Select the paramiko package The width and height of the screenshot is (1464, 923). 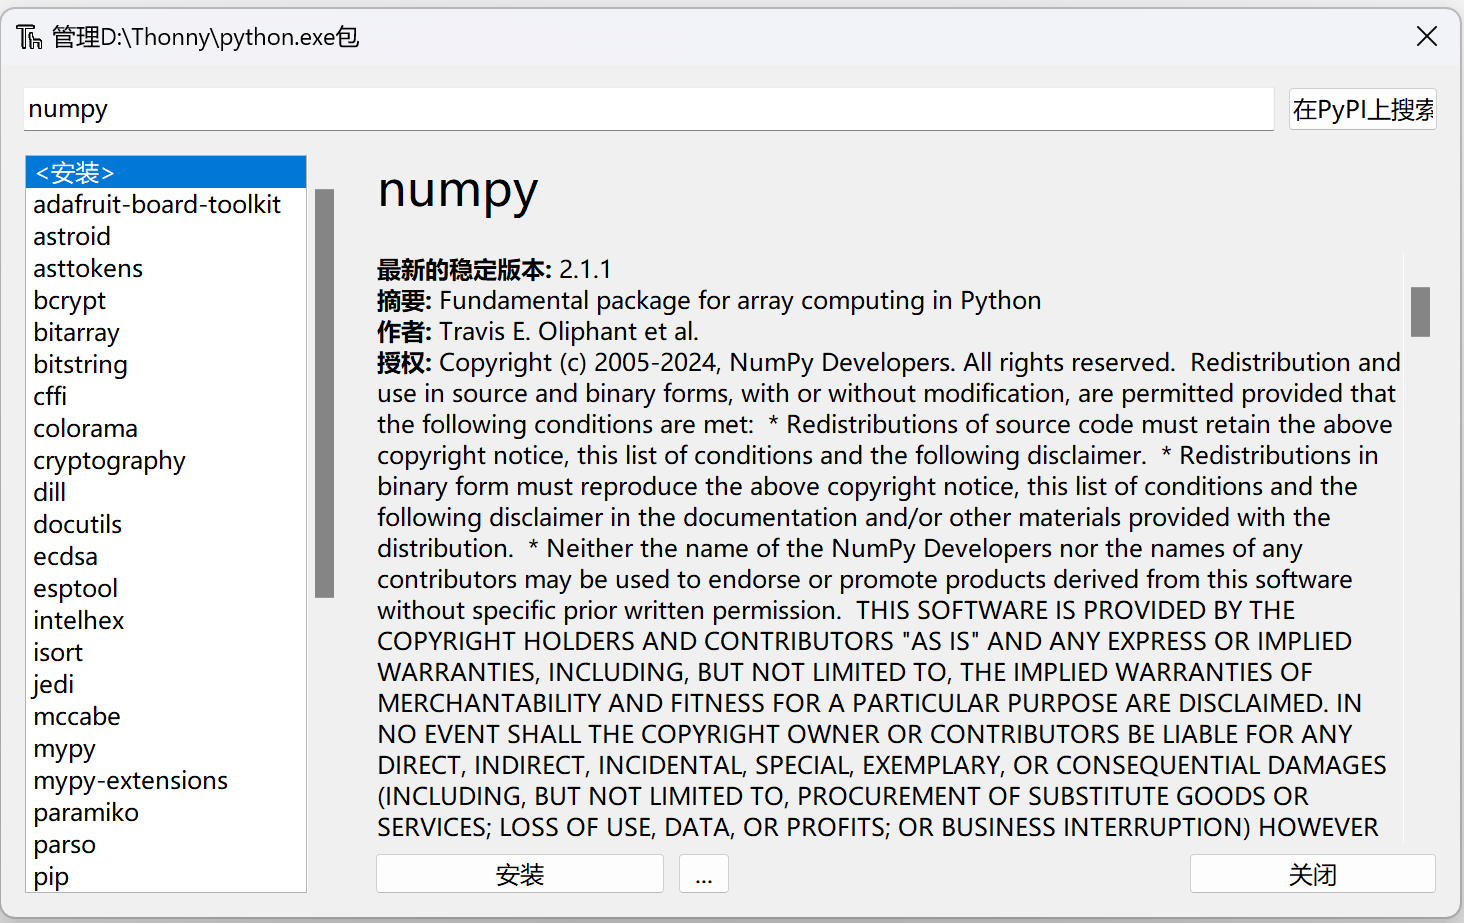click(86, 812)
